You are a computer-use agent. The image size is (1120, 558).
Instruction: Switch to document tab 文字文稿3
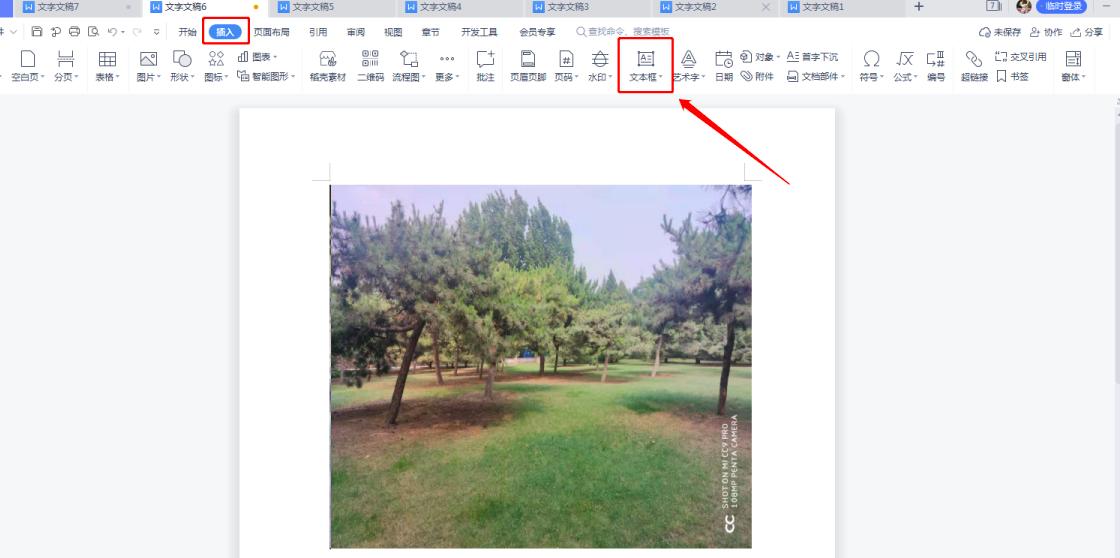point(590,7)
